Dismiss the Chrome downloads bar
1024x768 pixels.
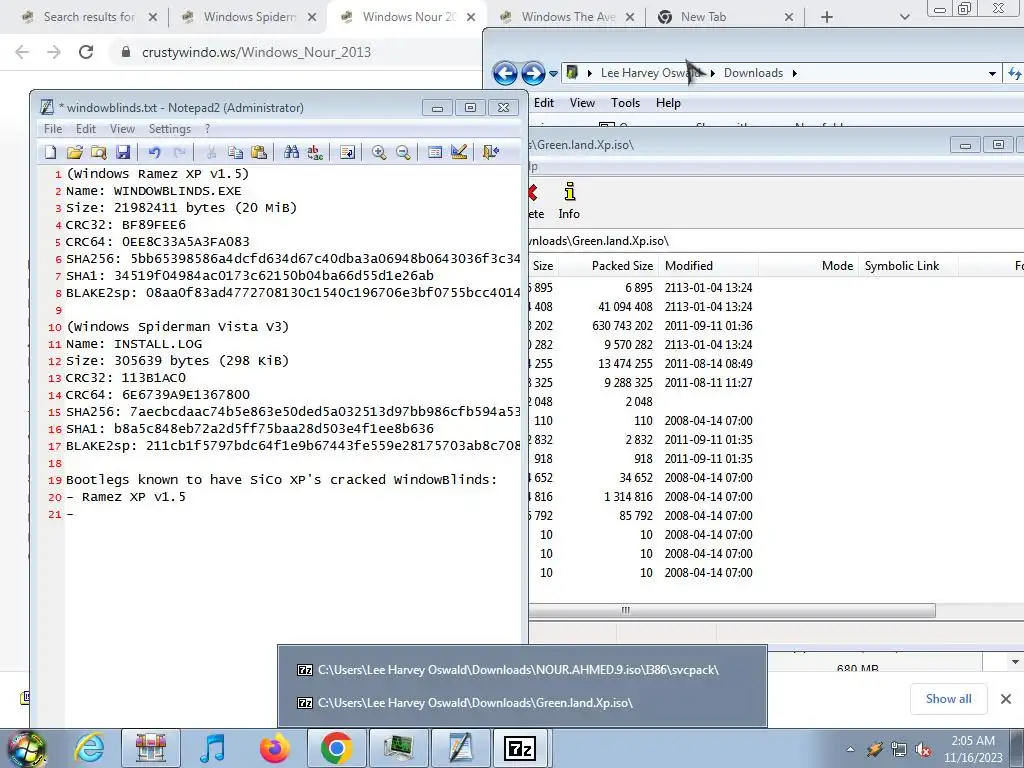coord(1006,699)
